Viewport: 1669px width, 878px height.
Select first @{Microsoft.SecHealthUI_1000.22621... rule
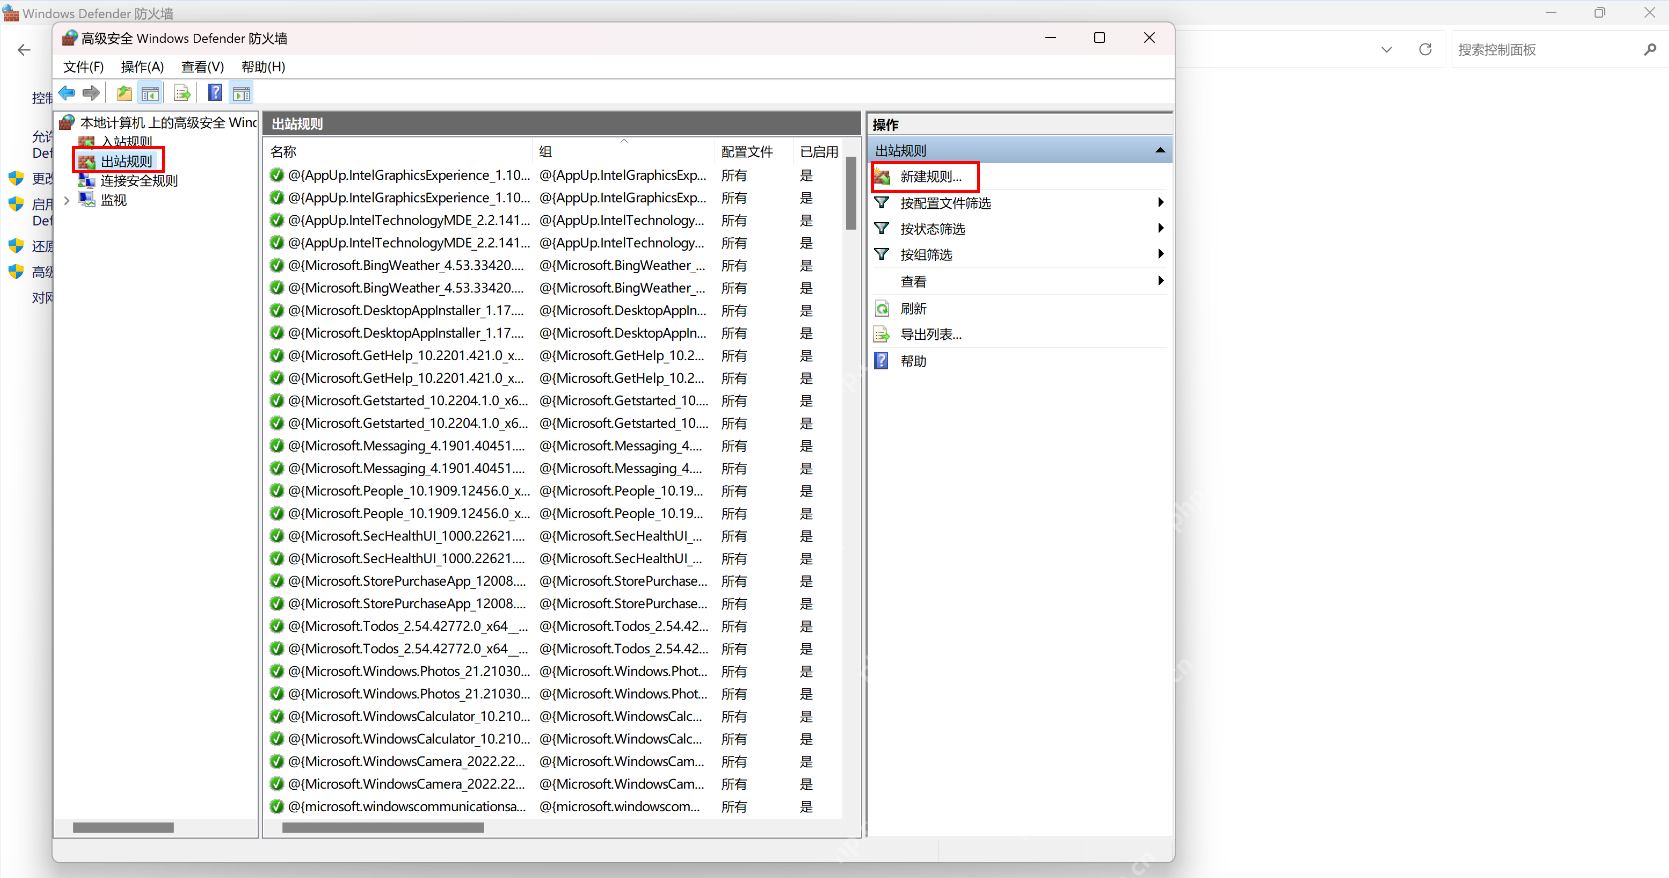coord(554,536)
